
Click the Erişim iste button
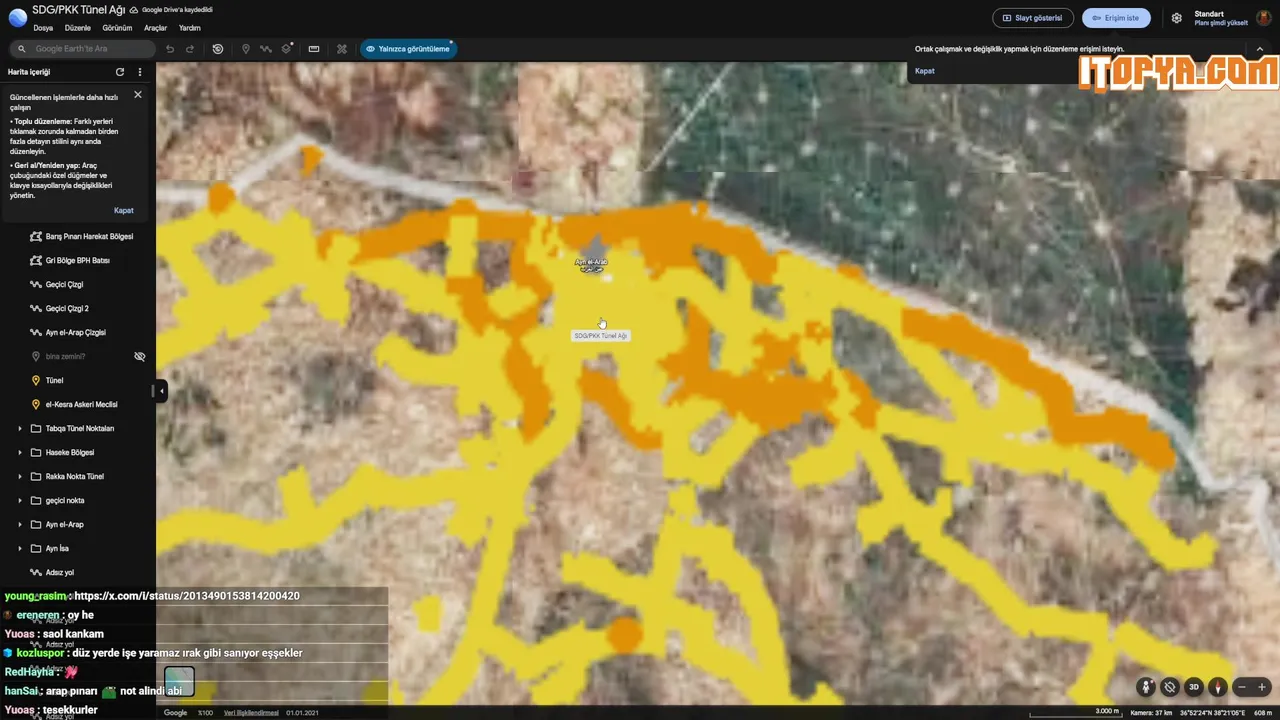(x=1116, y=18)
